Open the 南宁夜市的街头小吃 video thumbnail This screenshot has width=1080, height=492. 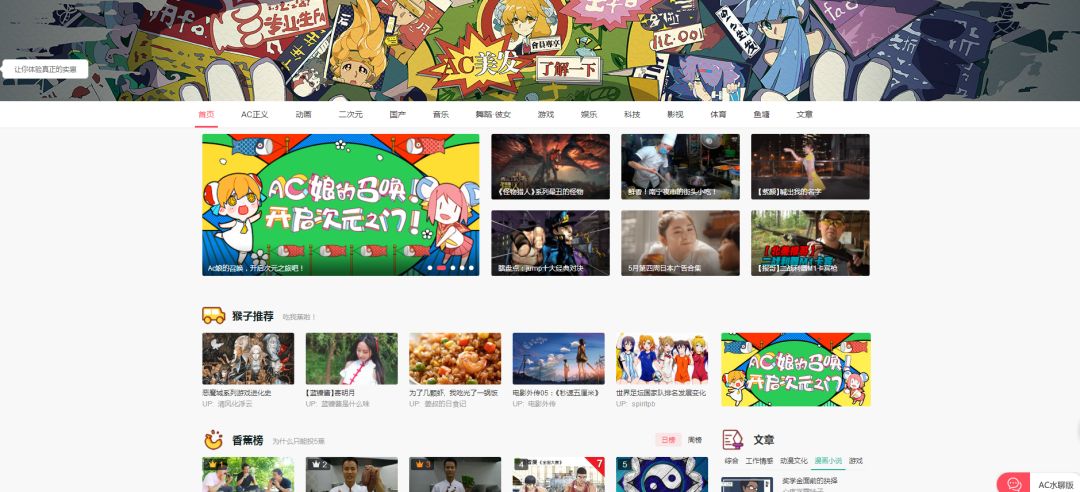point(681,167)
